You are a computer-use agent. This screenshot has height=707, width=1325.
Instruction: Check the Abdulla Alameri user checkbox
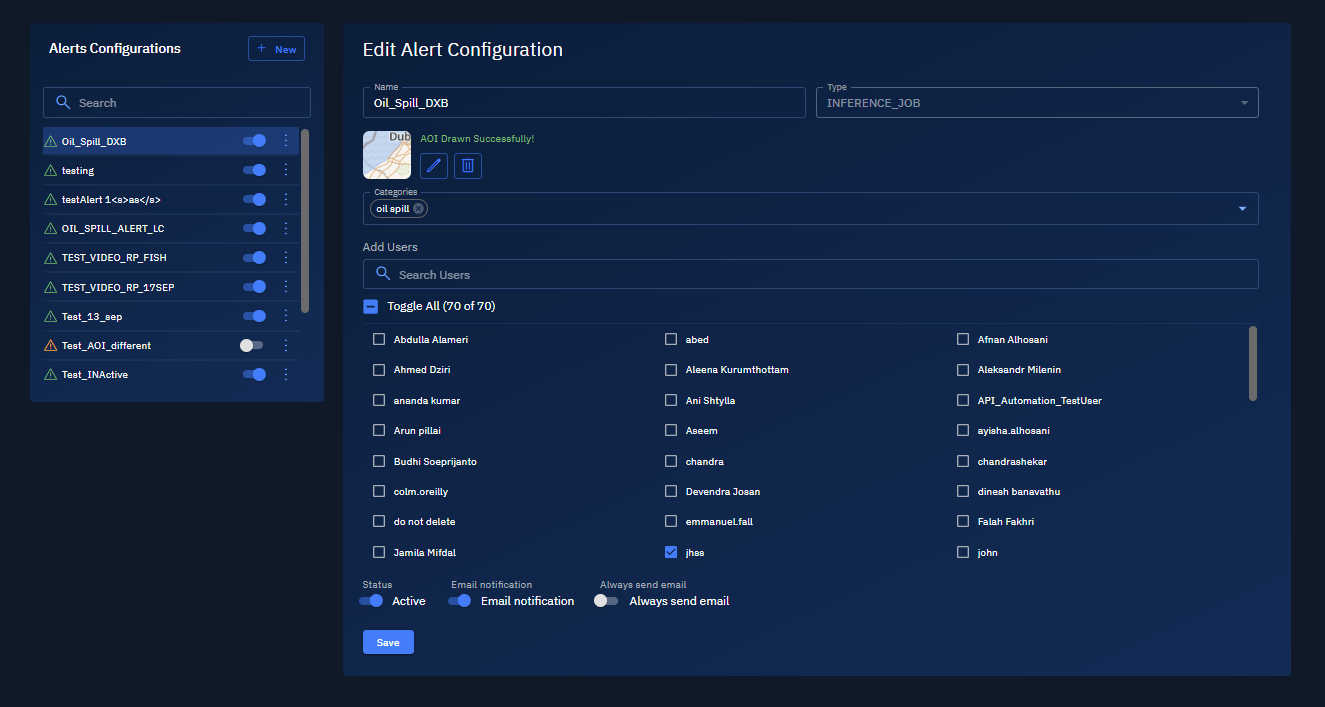coord(379,339)
